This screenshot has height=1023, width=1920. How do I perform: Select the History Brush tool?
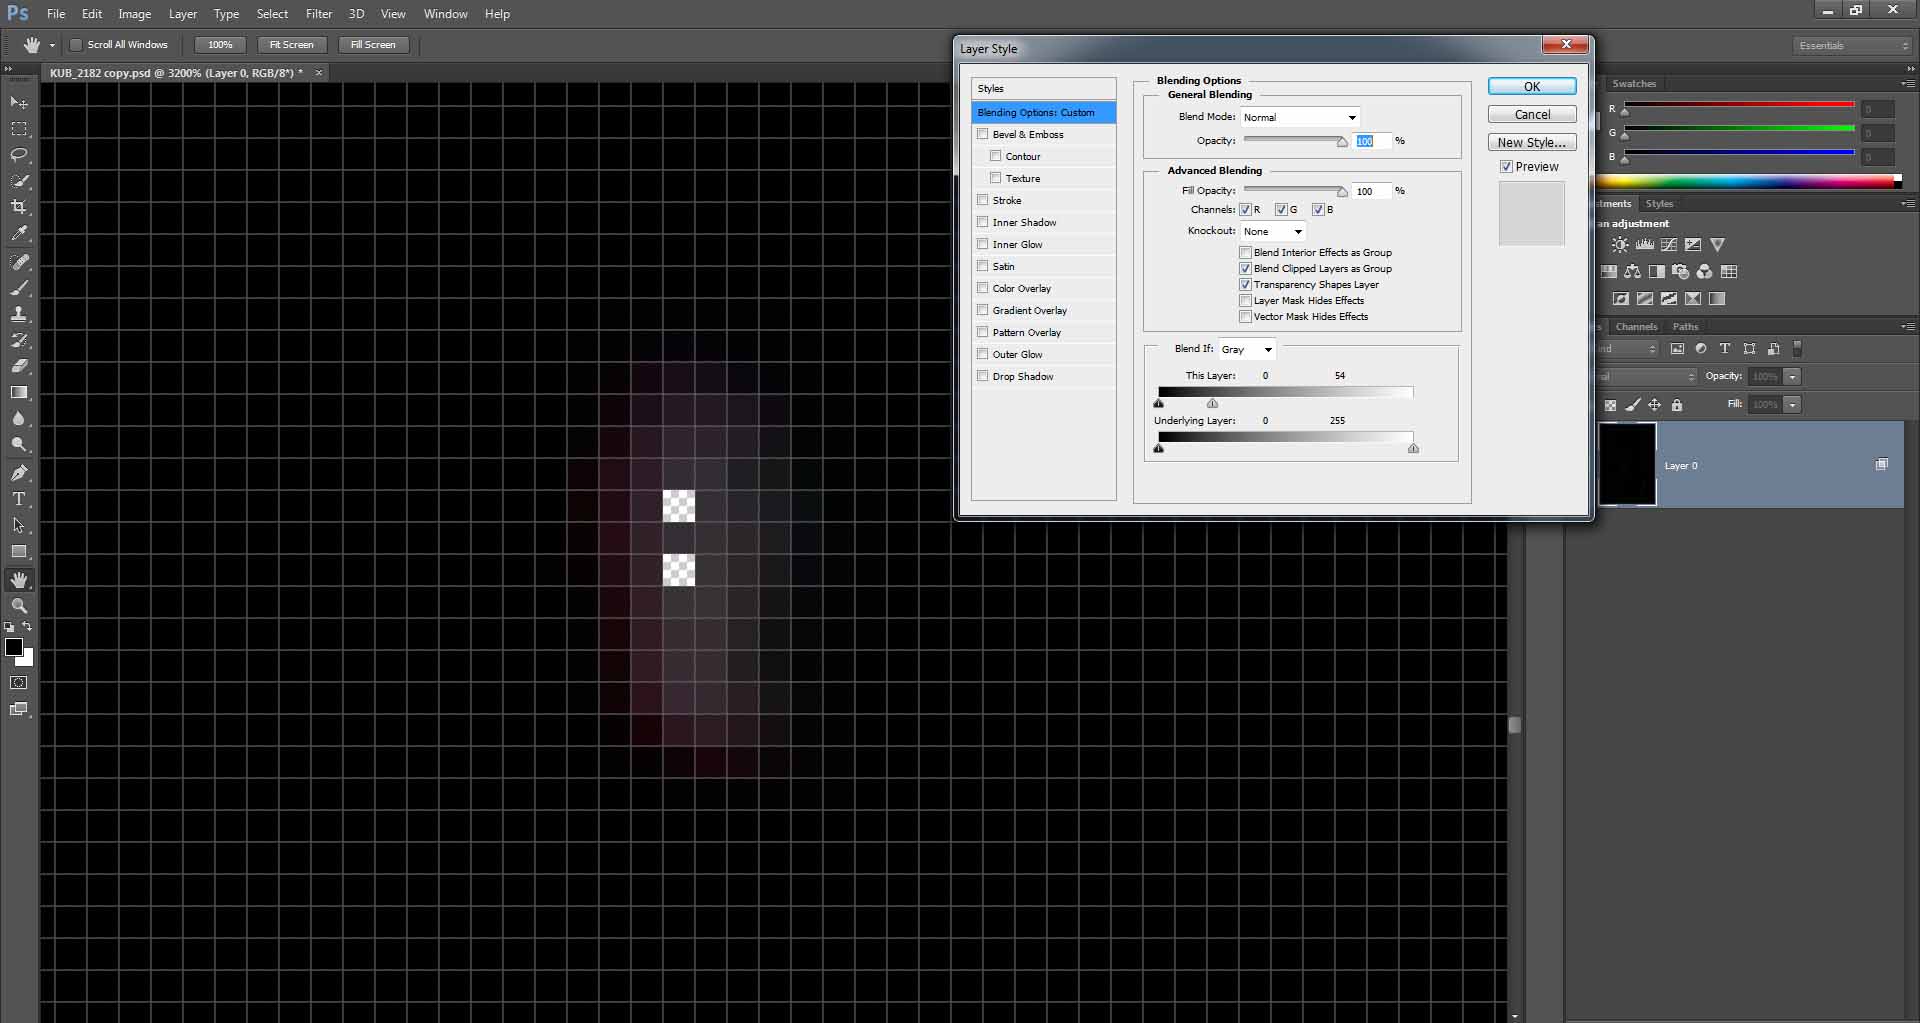click(x=19, y=340)
